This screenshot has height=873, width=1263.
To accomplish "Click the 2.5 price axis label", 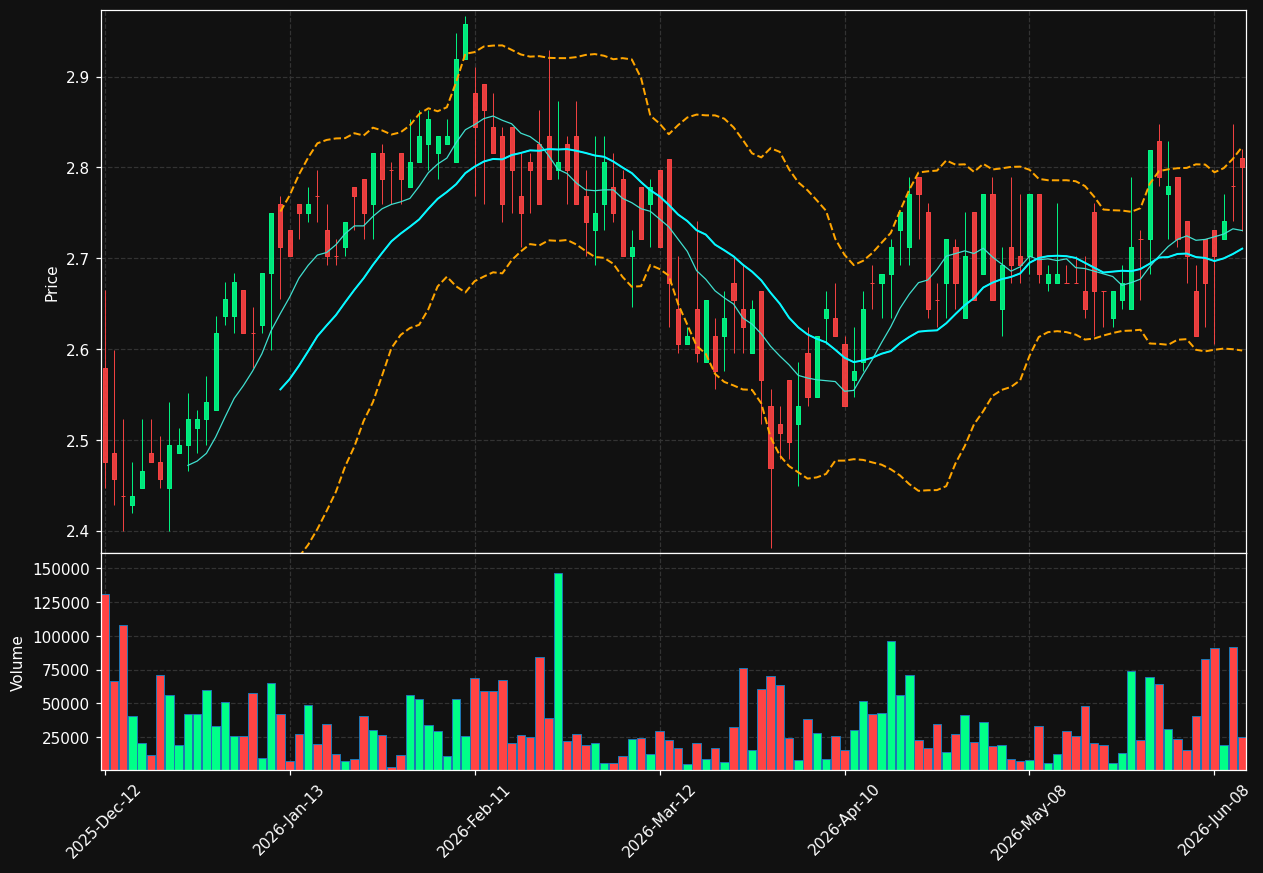I will 77,441.
